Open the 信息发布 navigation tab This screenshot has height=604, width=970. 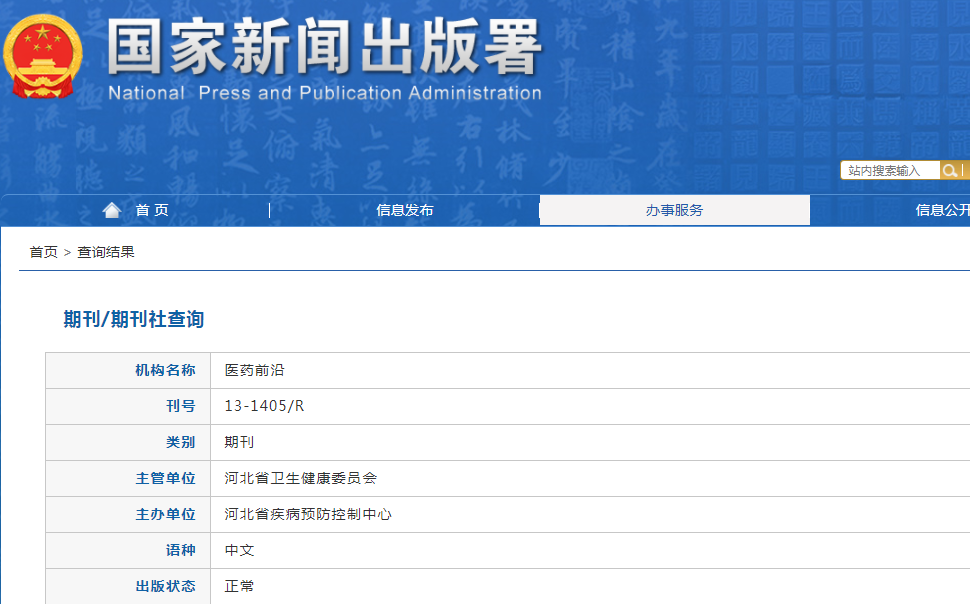405,210
